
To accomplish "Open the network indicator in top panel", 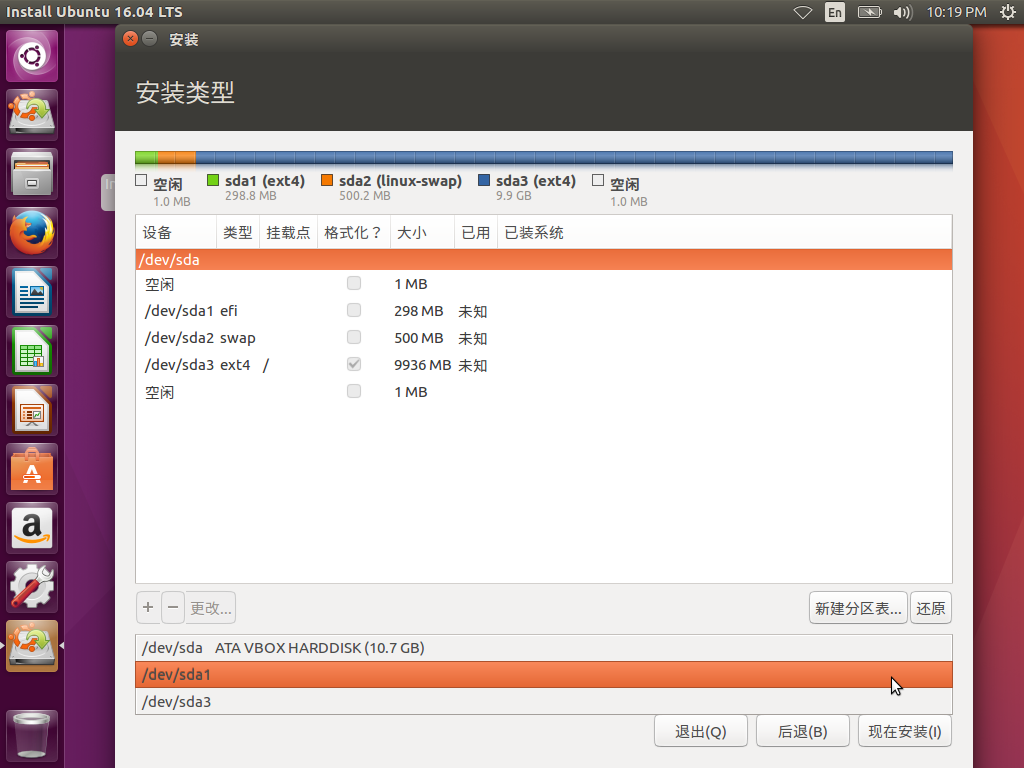I will click(803, 12).
